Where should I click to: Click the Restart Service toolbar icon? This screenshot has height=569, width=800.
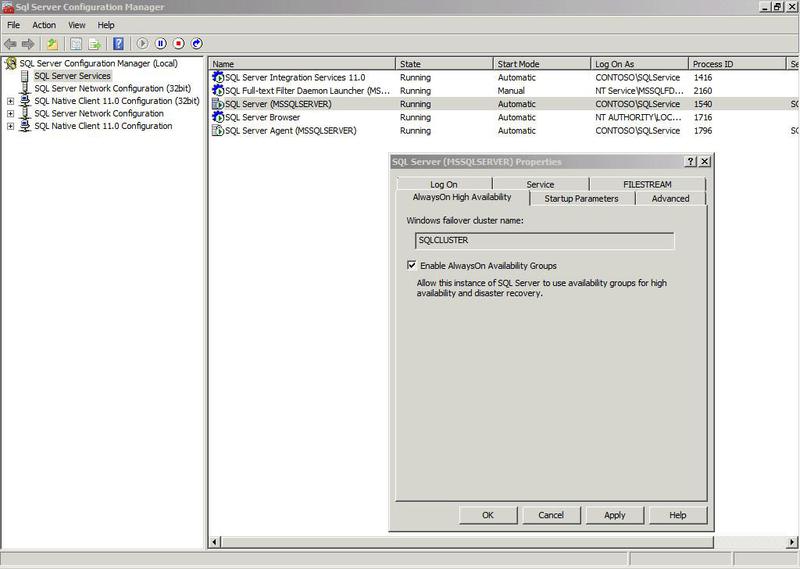click(x=197, y=44)
